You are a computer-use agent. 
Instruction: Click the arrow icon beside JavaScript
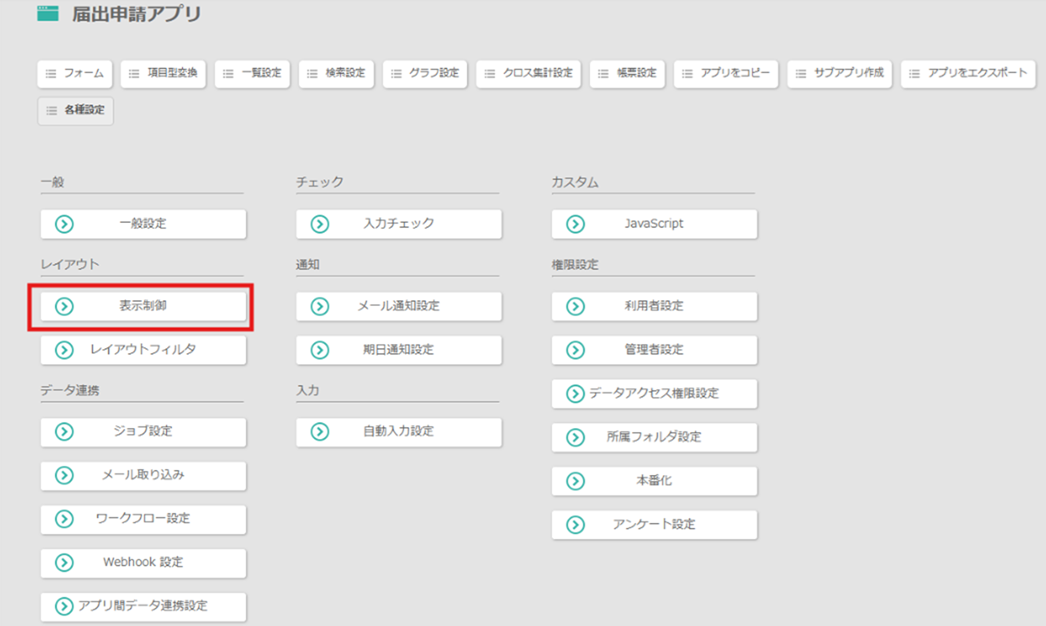pos(575,224)
